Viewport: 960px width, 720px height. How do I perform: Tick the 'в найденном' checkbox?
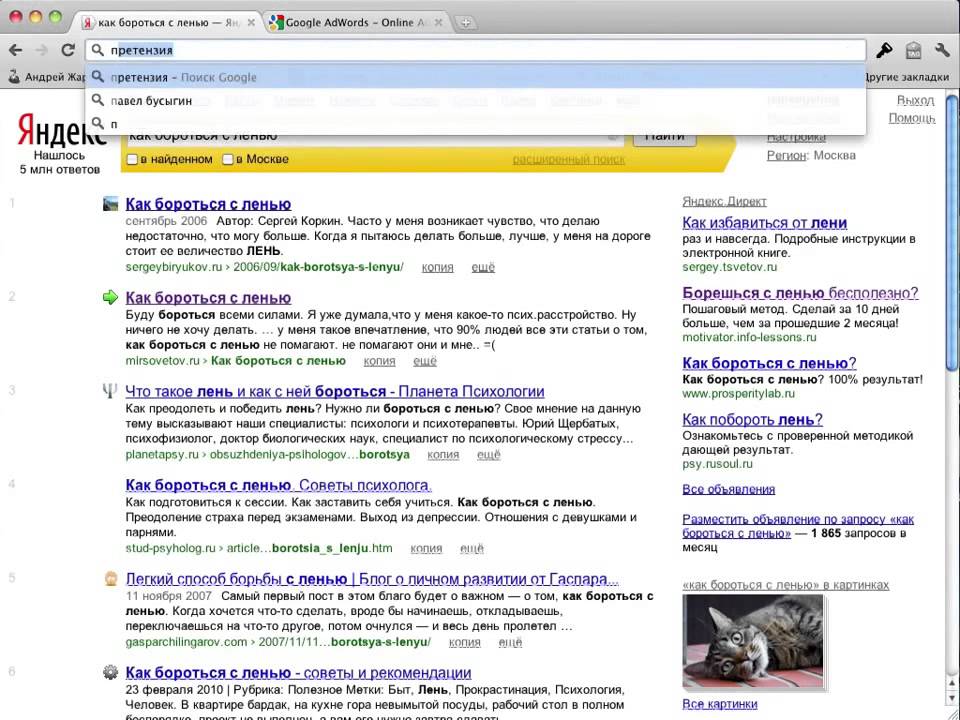pos(132,159)
